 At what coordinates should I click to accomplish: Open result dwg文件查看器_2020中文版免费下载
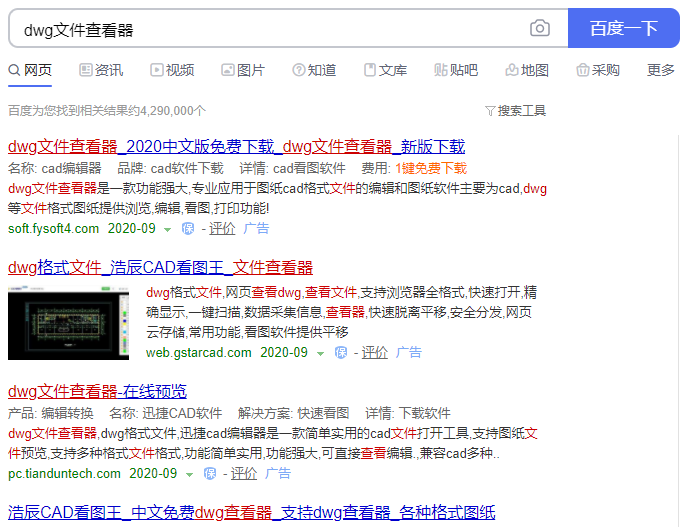pyautogui.click(x=236, y=146)
